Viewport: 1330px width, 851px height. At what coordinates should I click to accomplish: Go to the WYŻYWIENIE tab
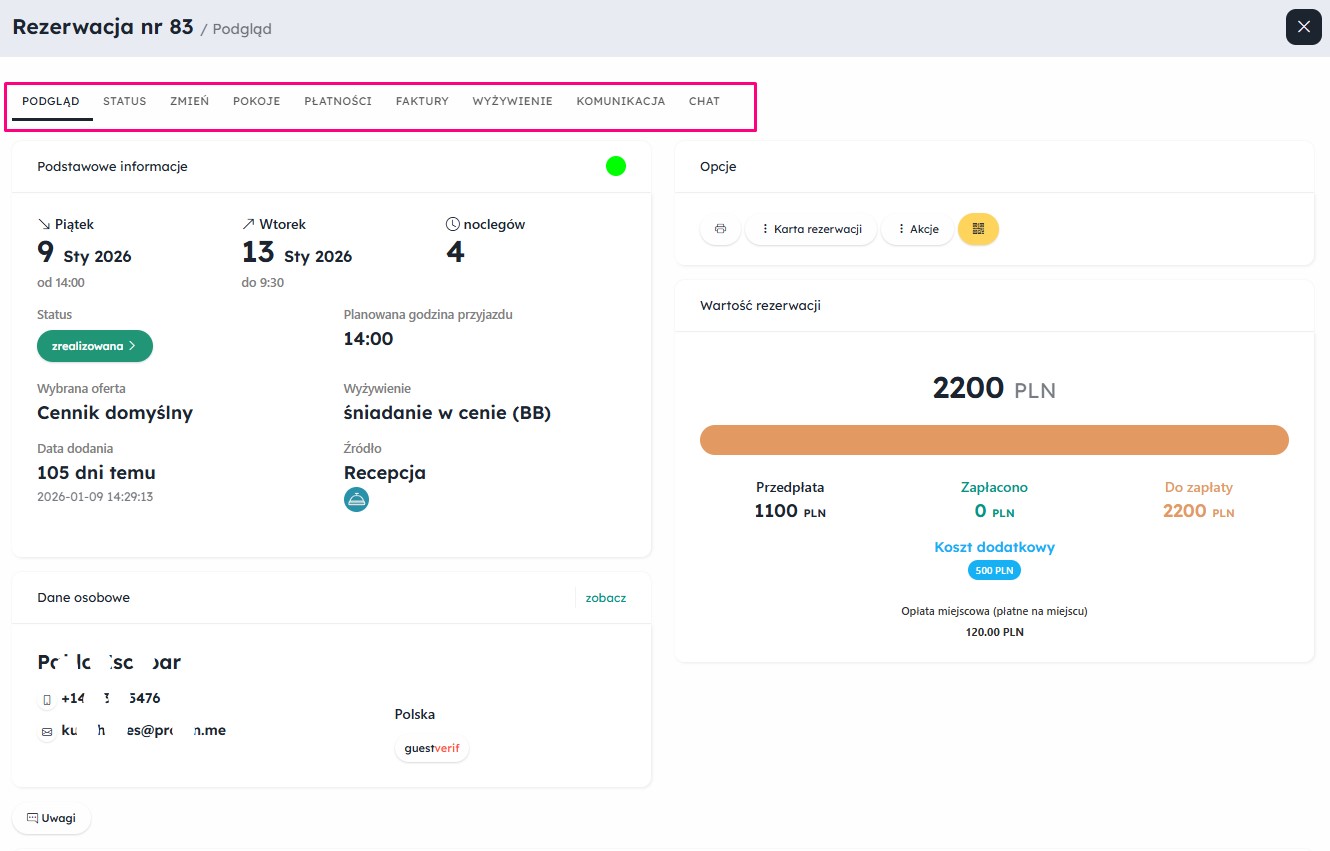point(512,101)
